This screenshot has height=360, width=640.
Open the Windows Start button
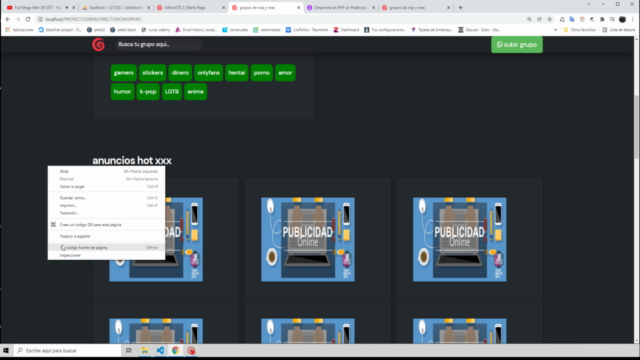tap(6, 351)
